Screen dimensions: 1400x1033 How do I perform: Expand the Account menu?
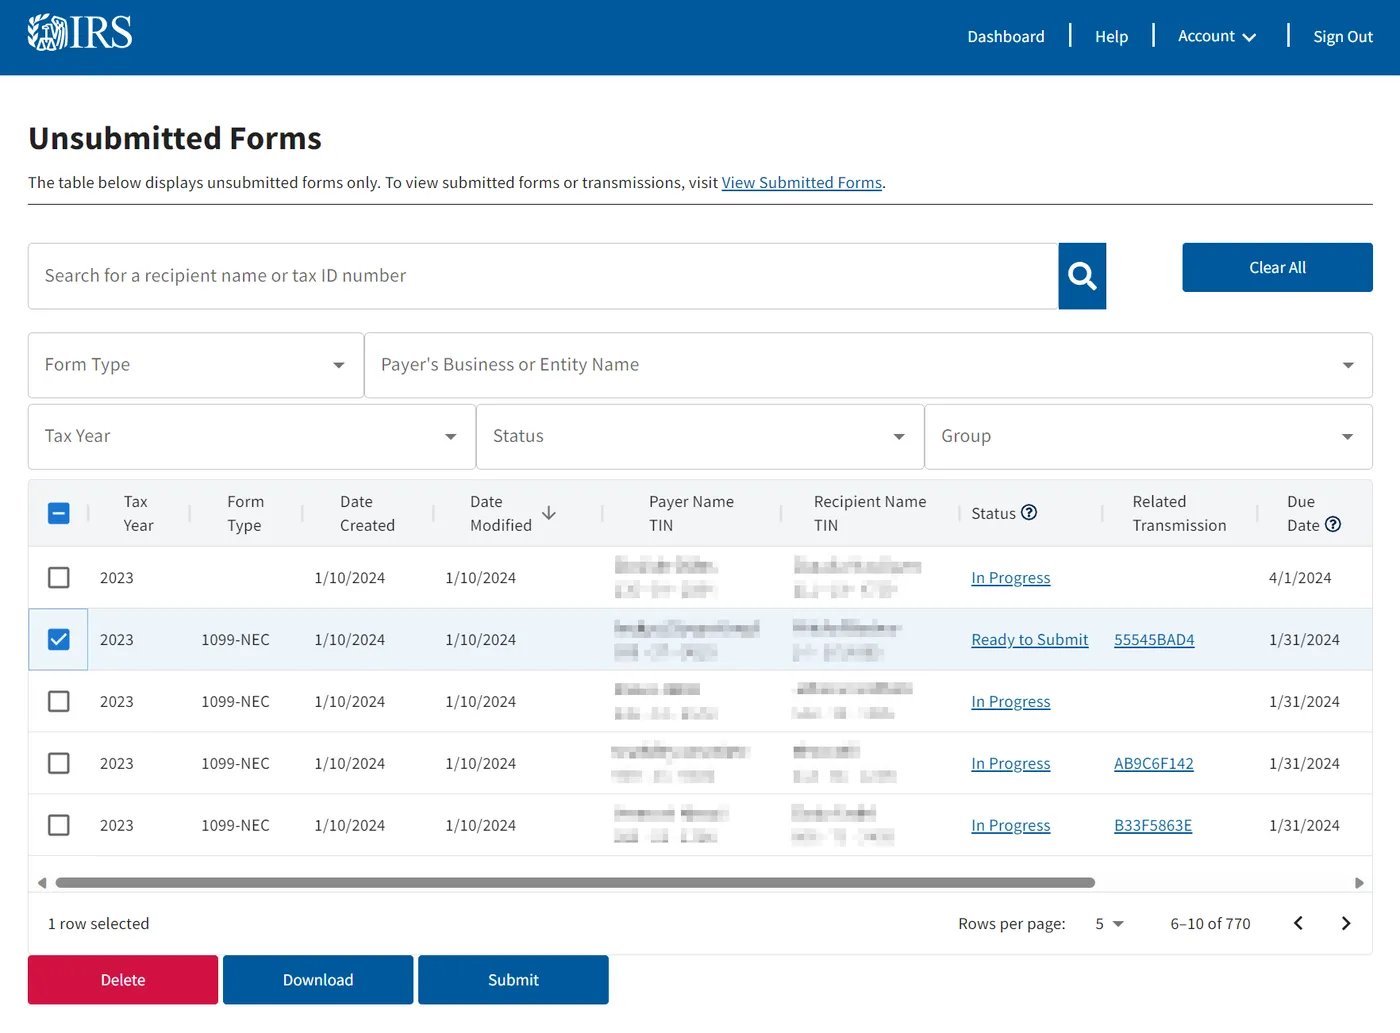click(x=1217, y=37)
